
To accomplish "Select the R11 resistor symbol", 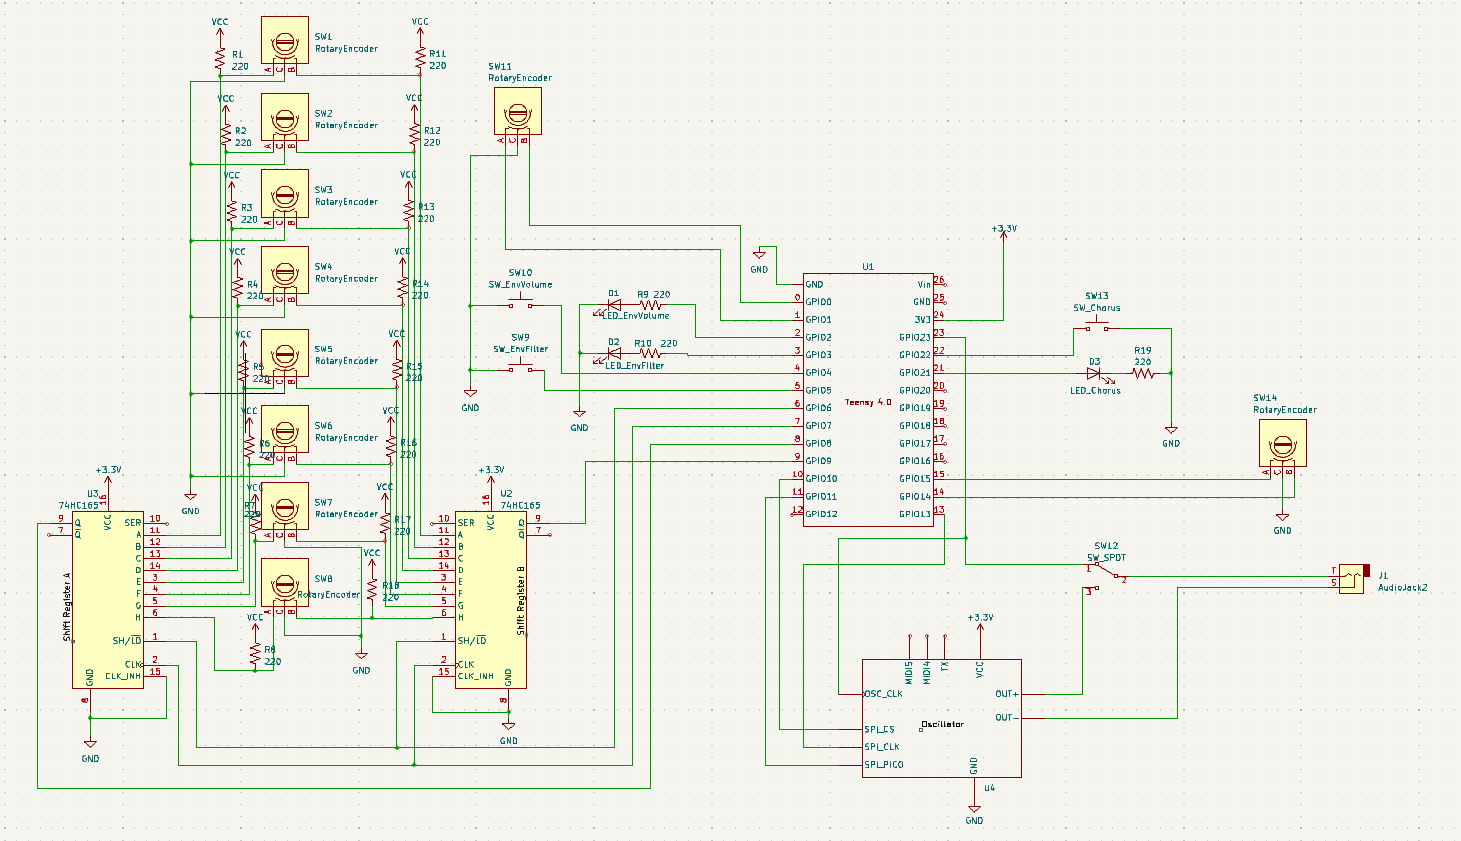I will (x=420, y=59).
